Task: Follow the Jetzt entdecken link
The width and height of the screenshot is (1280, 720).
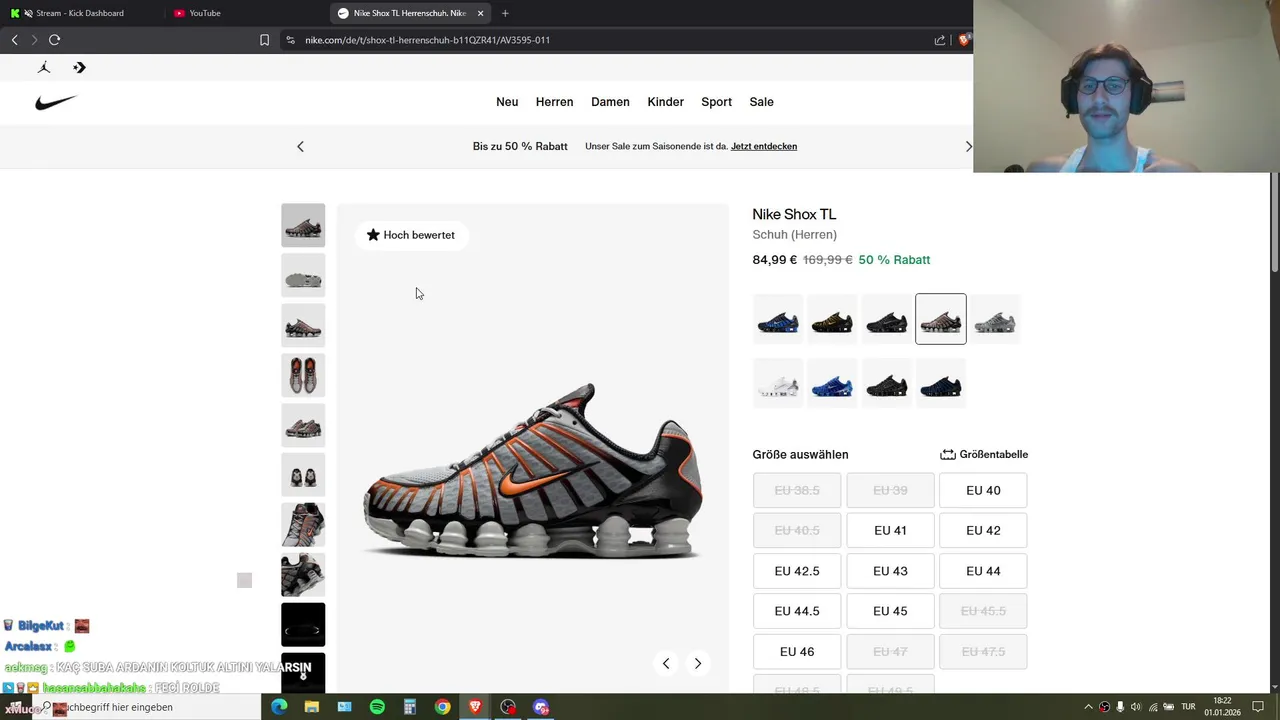Action: coord(764,146)
